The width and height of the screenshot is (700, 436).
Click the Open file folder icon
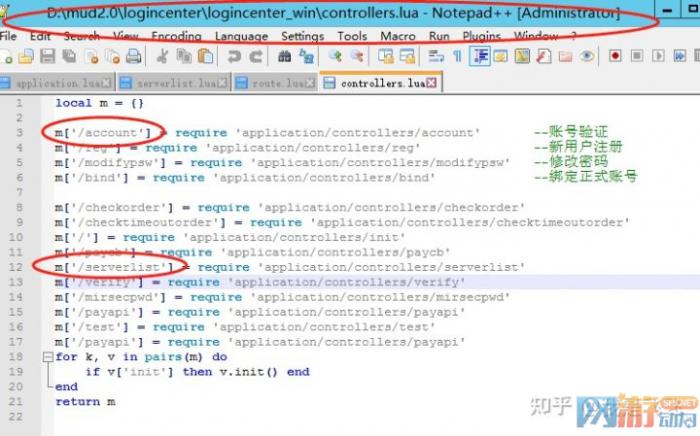pyautogui.click(x=27, y=57)
